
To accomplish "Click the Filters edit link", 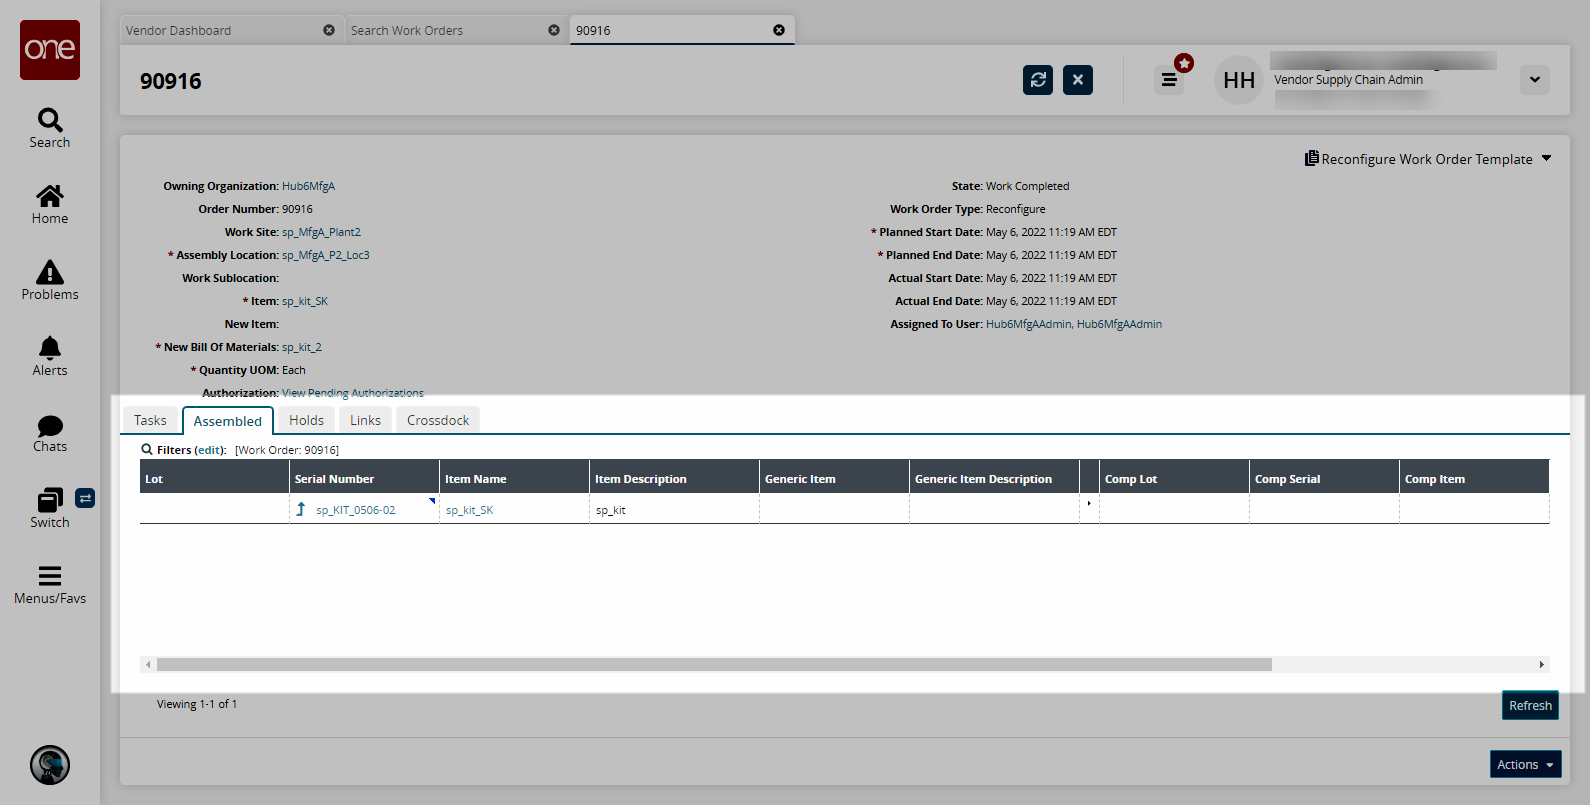I will (210, 450).
